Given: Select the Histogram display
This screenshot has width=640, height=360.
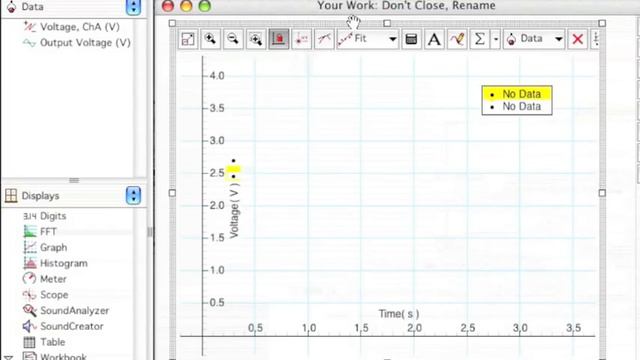Looking at the screenshot, I should click(64, 263).
